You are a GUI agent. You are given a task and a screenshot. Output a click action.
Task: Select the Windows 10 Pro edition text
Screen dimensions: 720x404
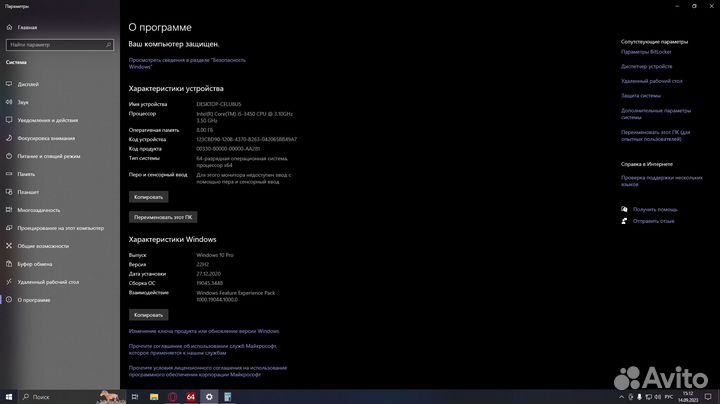pos(215,255)
